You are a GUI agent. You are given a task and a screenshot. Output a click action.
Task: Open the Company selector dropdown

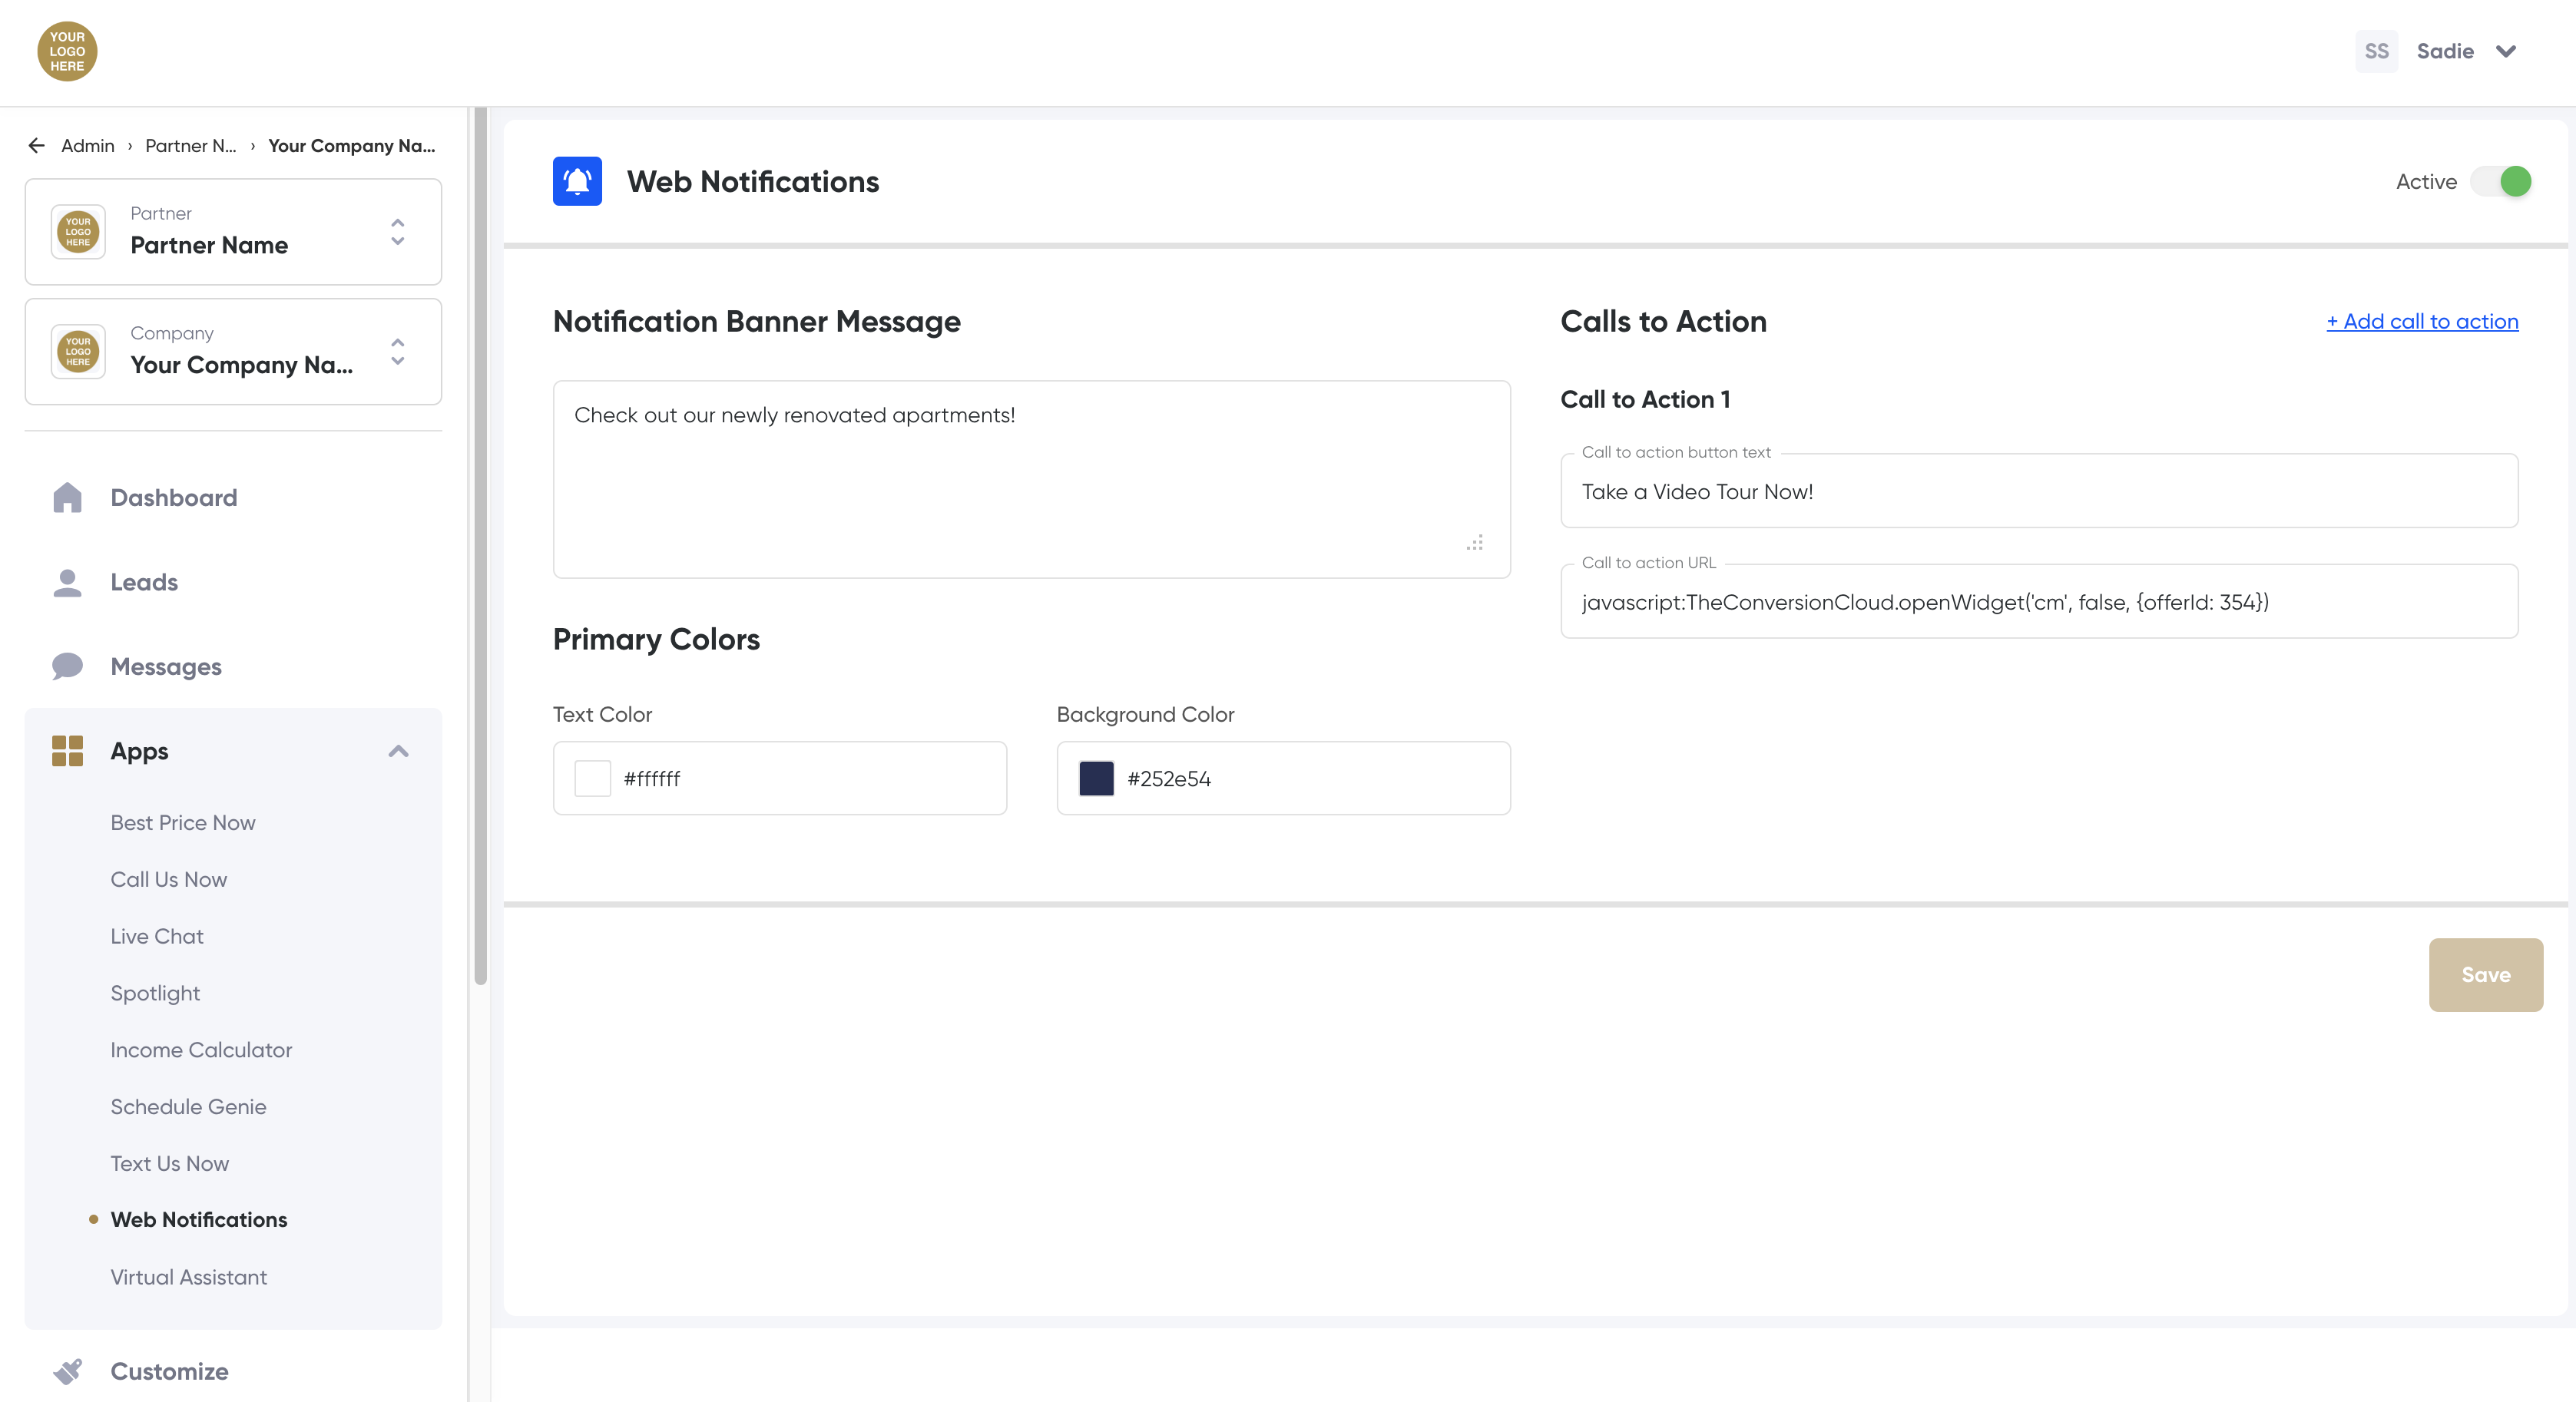click(x=233, y=352)
